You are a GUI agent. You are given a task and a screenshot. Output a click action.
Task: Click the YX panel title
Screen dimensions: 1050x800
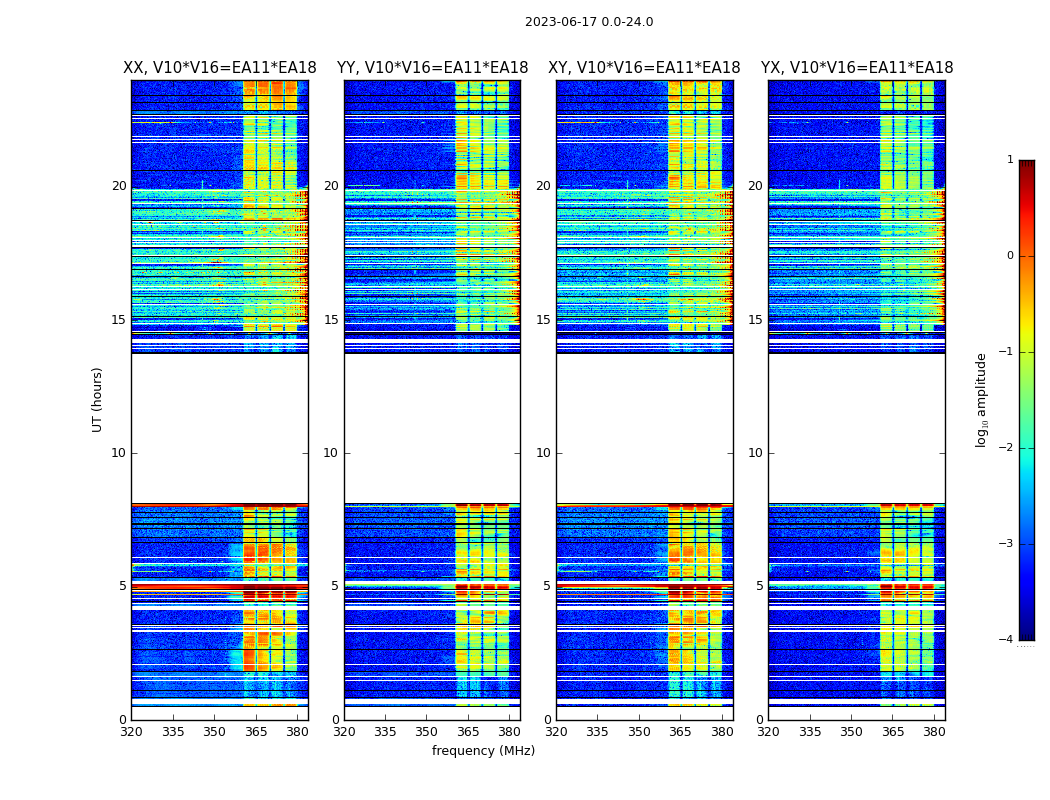point(856,68)
